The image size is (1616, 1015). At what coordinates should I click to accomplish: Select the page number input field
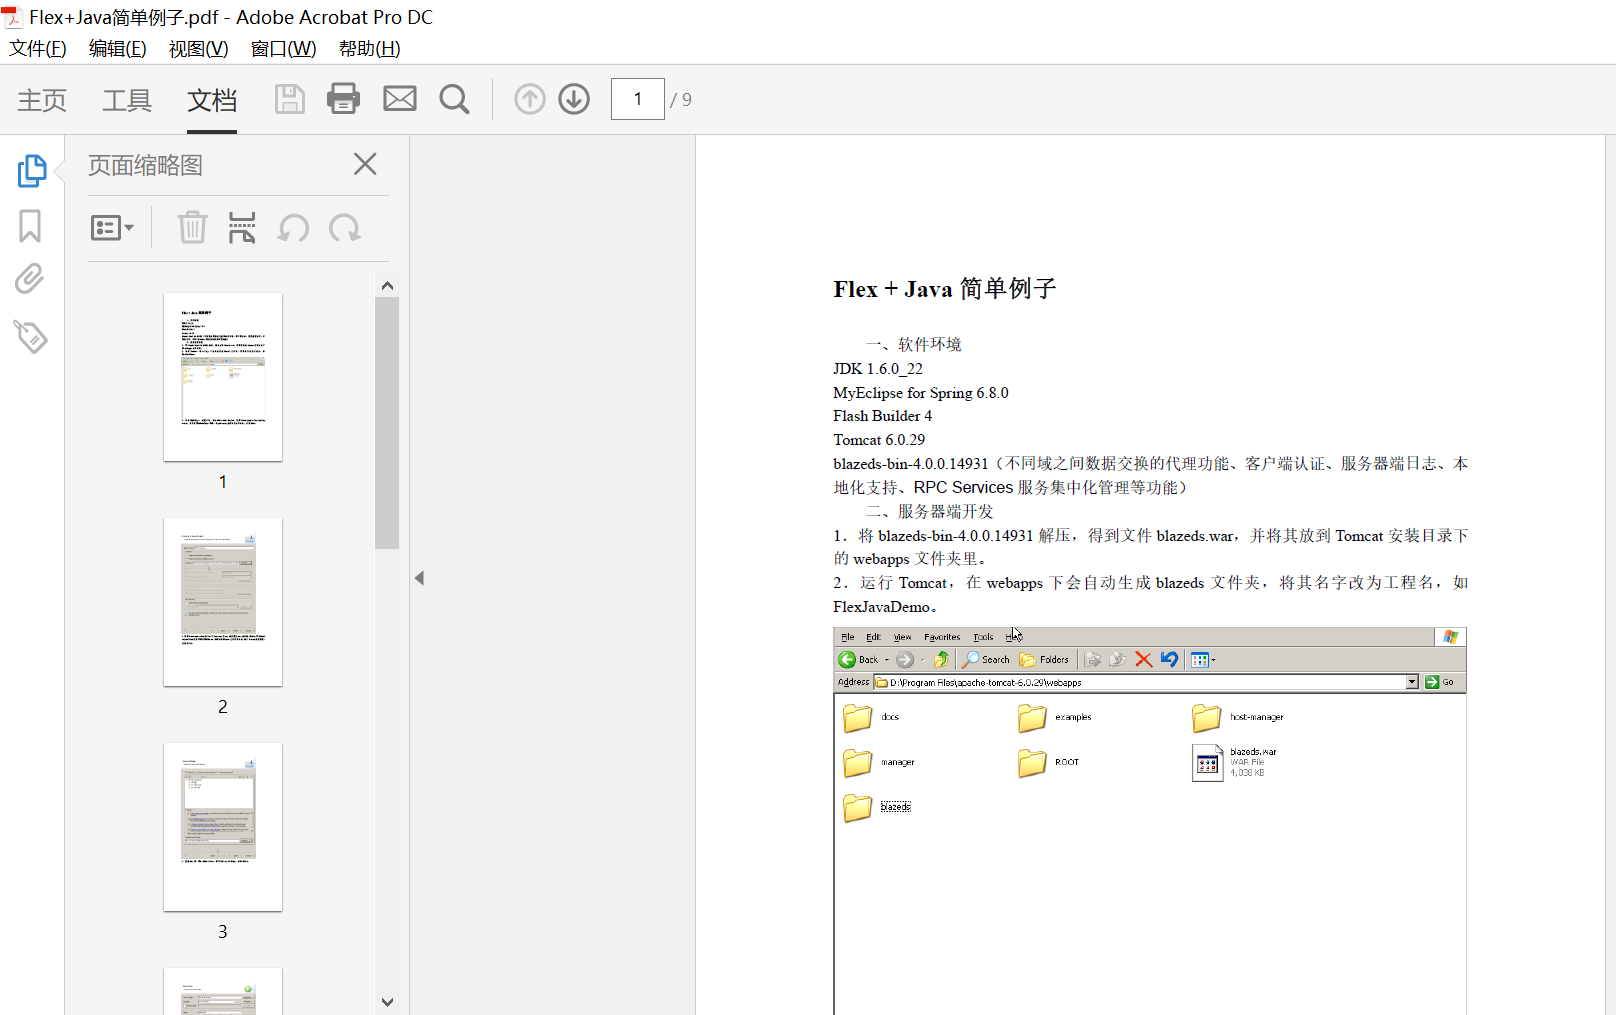[x=638, y=99]
